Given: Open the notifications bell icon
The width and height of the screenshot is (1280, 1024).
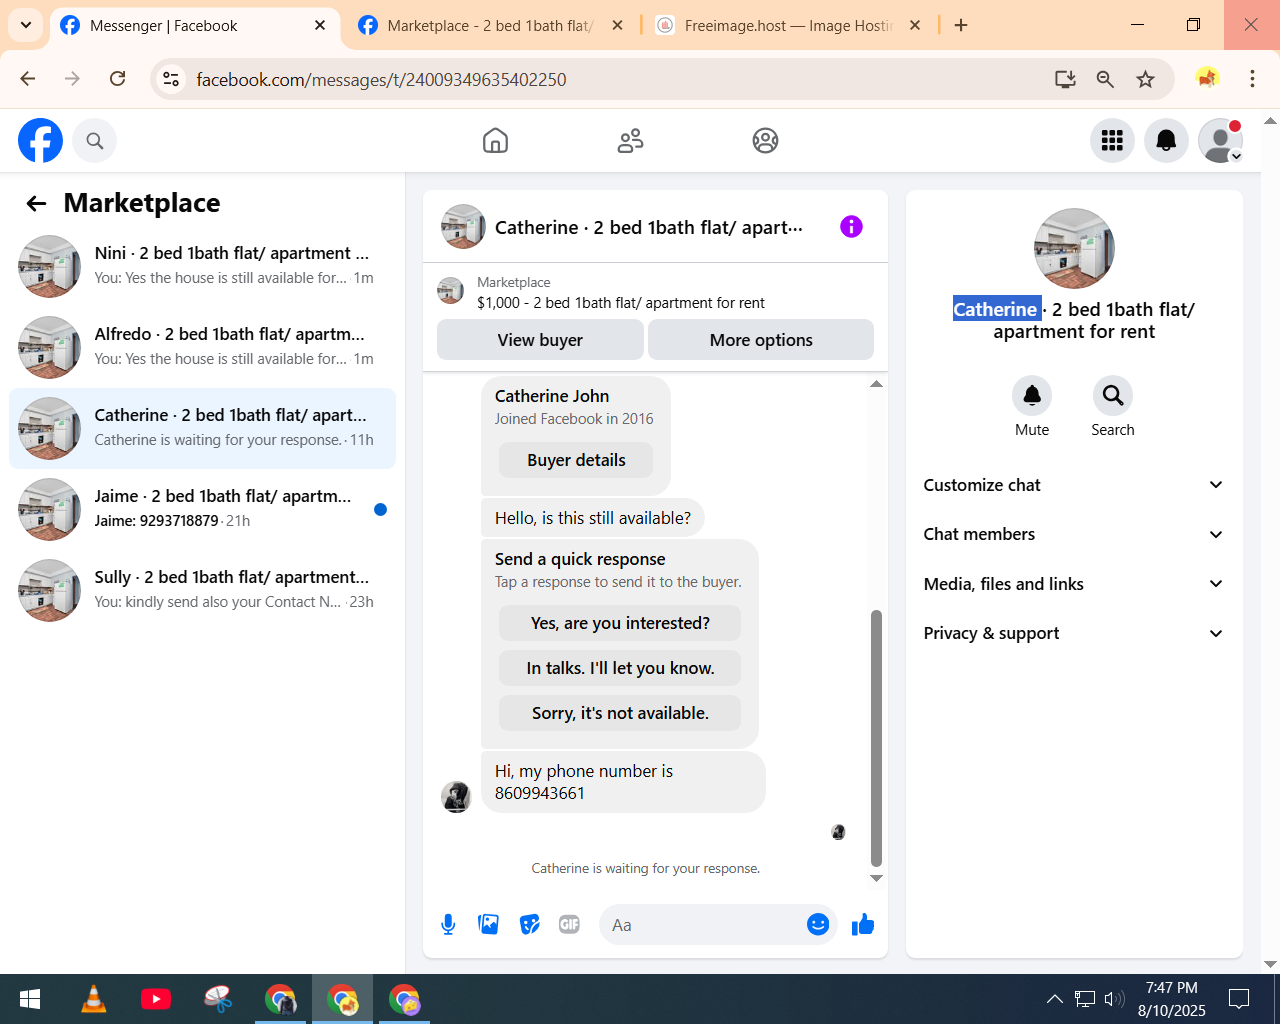Looking at the screenshot, I should point(1166,141).
